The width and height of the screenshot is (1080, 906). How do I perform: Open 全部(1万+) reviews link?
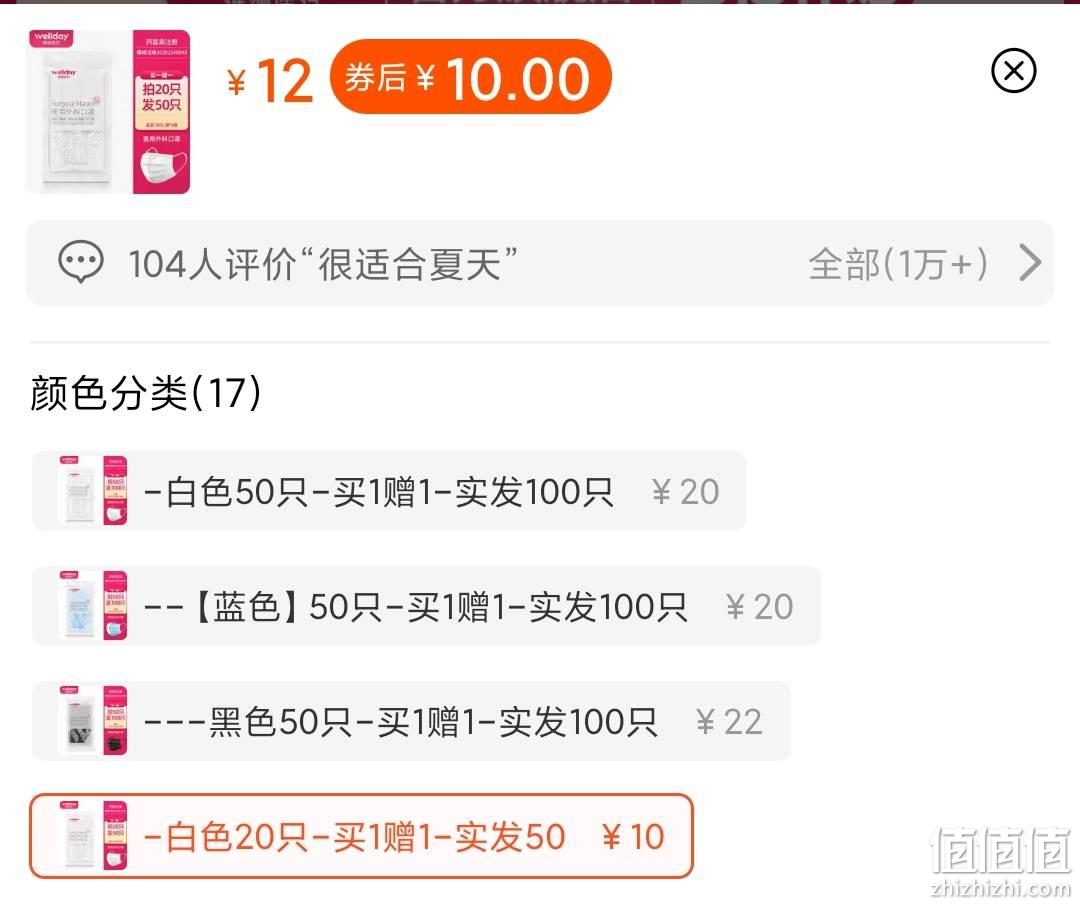tap(898, 264)
